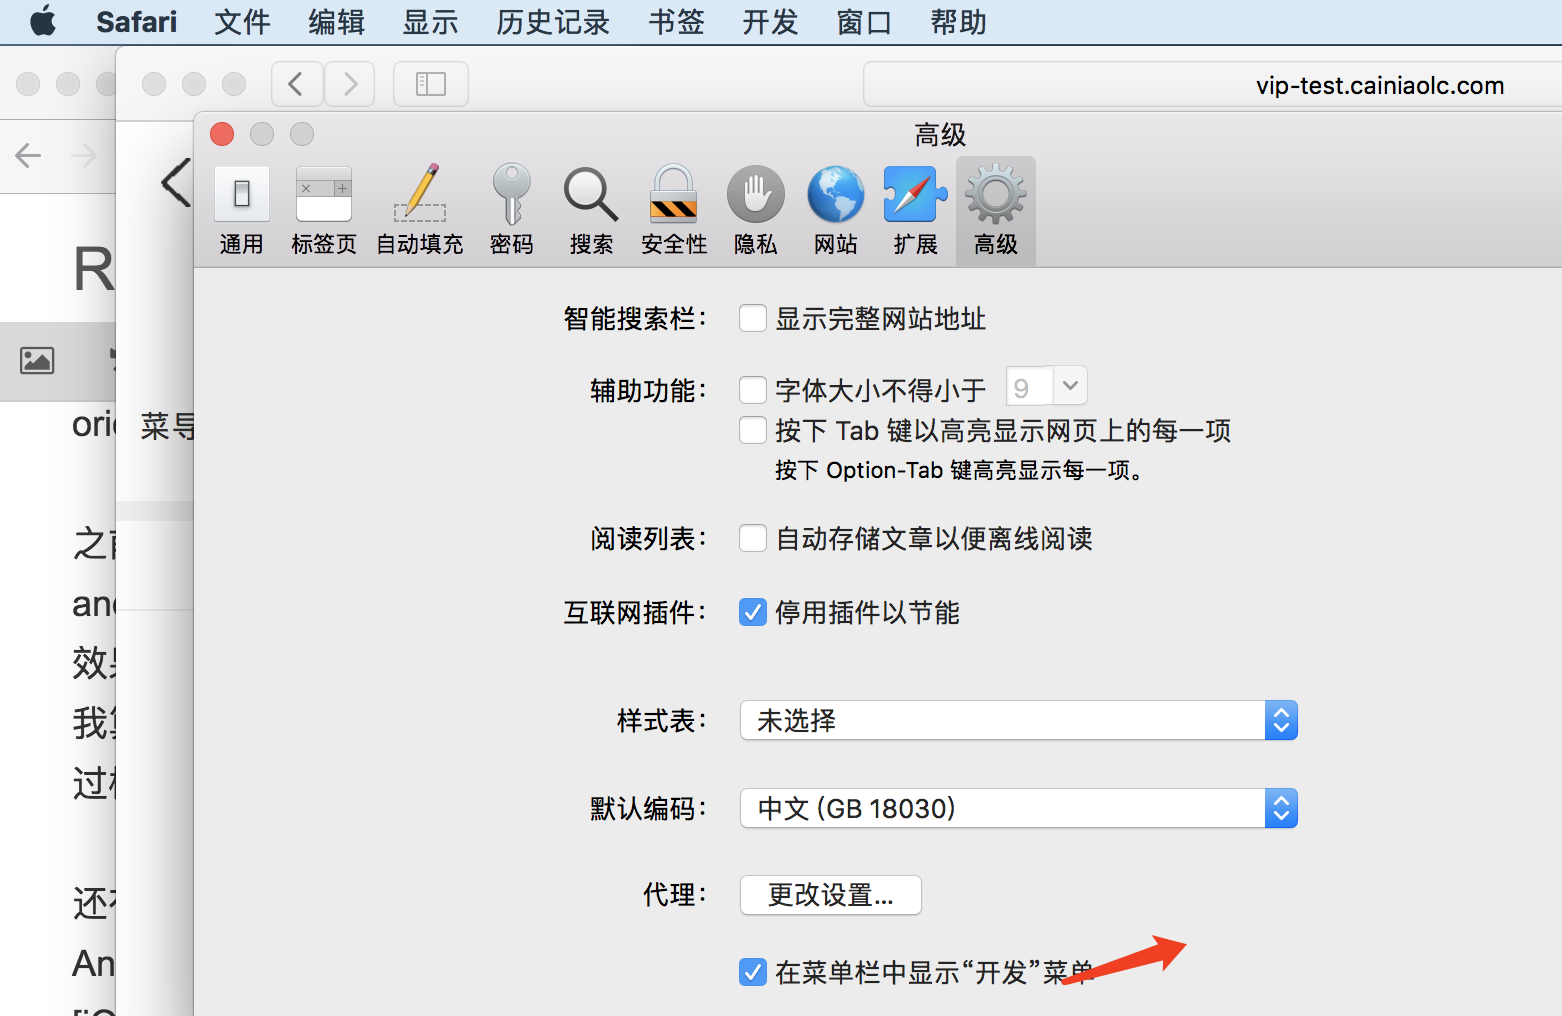Open the Safari application menu
Image resolution: width=1562 pixels, height=1016 pixels.
point(136,21)
